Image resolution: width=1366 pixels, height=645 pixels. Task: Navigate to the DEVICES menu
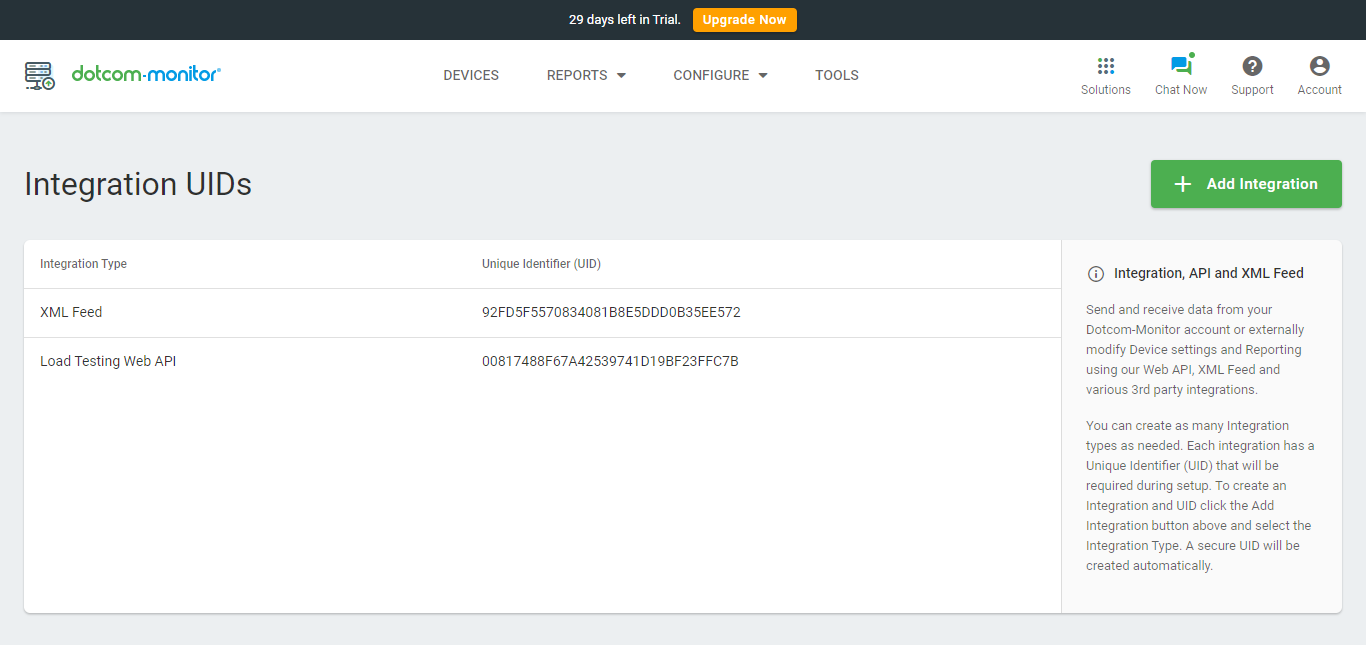pyautogui.click(x=470, y=75)
